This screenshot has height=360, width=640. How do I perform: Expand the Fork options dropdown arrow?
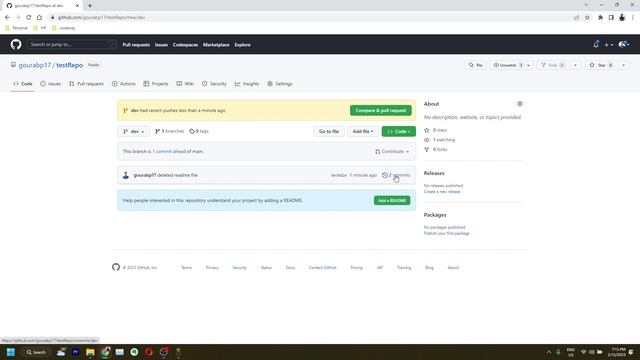click(x=575, y=65)
